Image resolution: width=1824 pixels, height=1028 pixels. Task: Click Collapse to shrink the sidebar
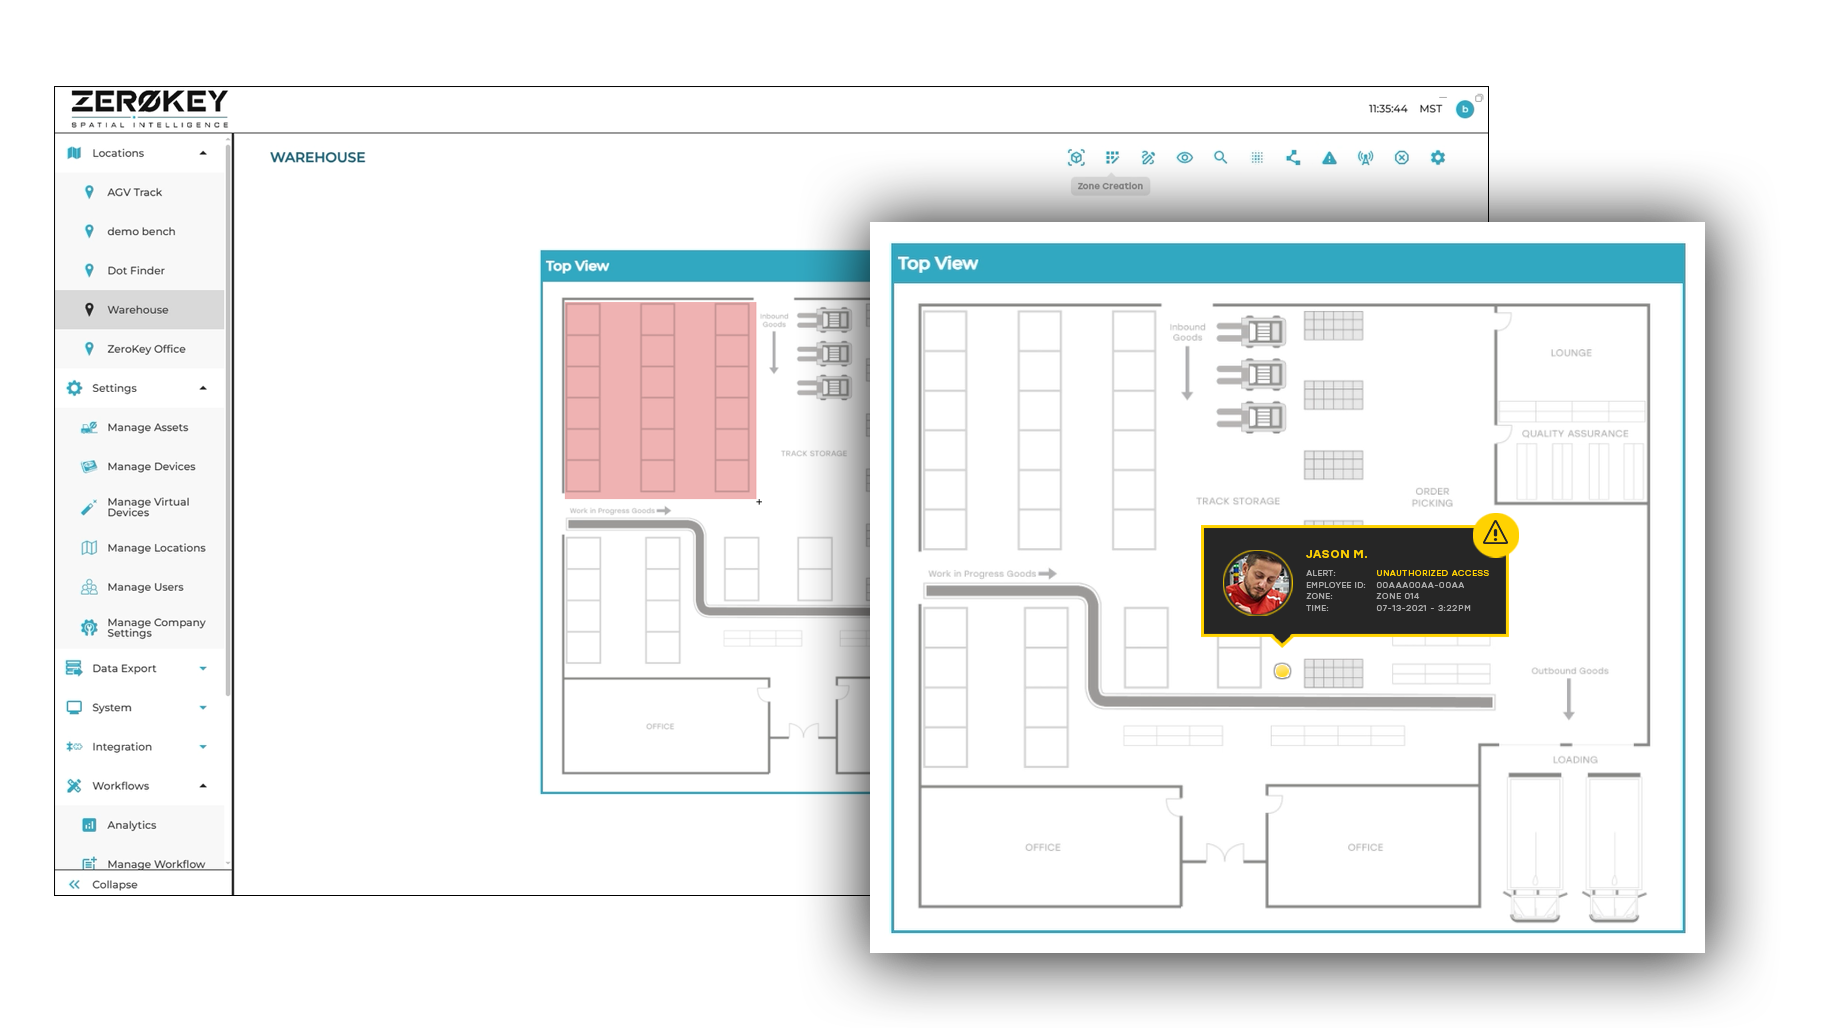coord(114,884)
